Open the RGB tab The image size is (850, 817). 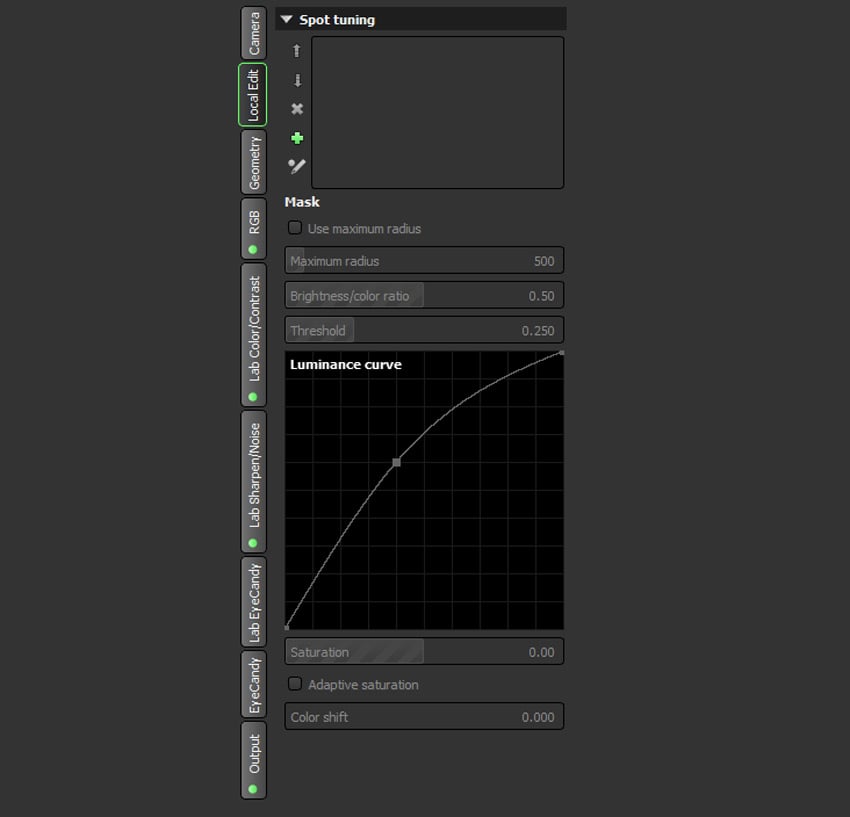254,229
